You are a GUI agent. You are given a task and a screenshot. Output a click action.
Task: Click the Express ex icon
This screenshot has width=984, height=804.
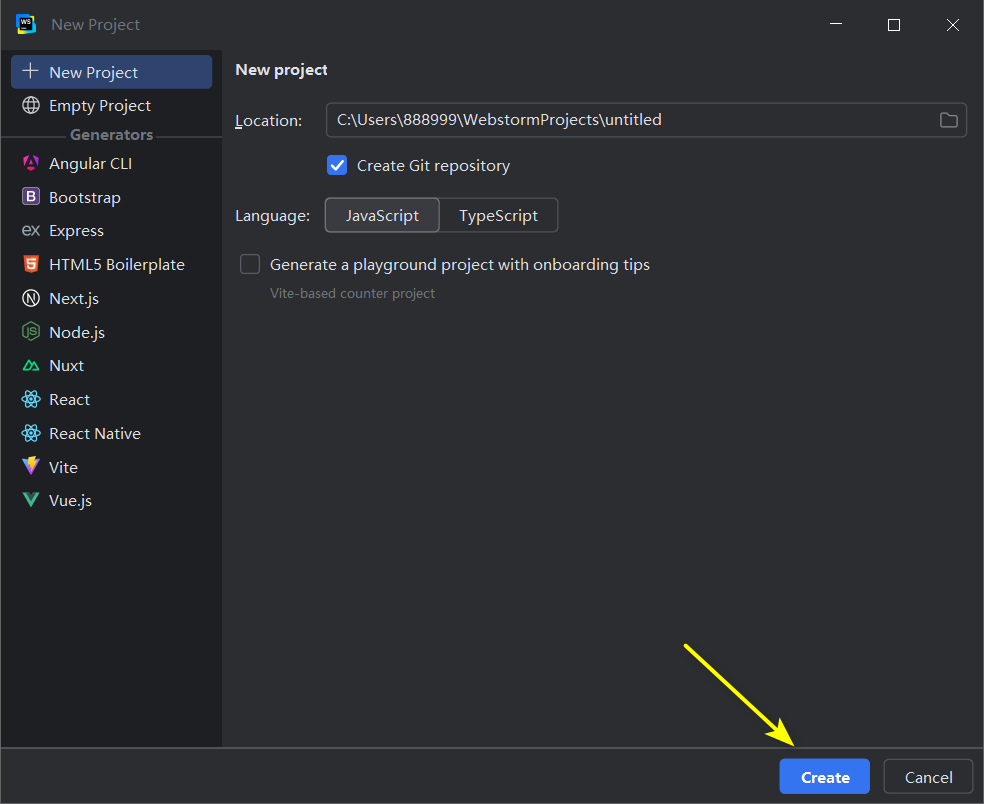31,230
